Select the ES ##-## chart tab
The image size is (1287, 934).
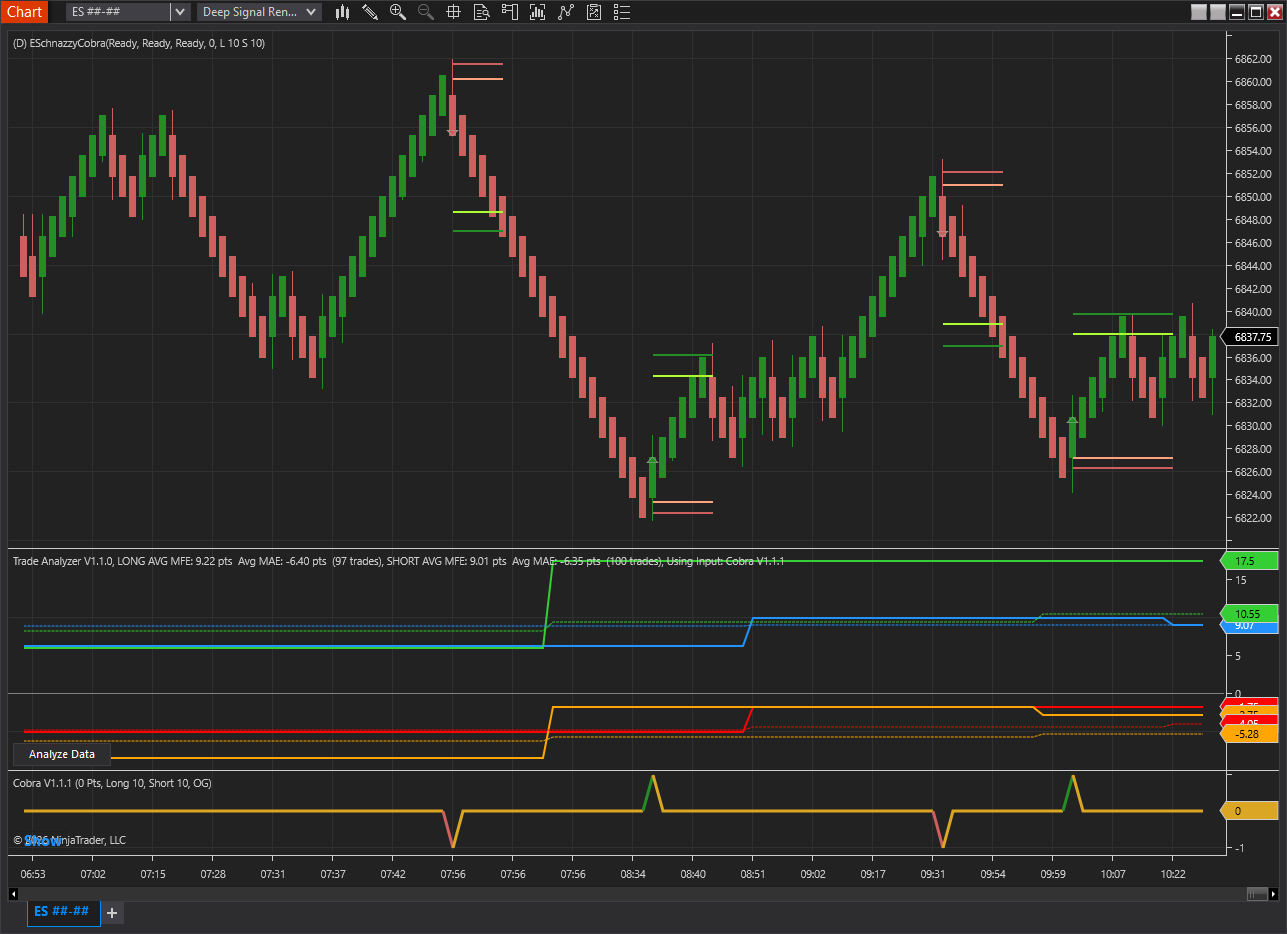point(63,912)
